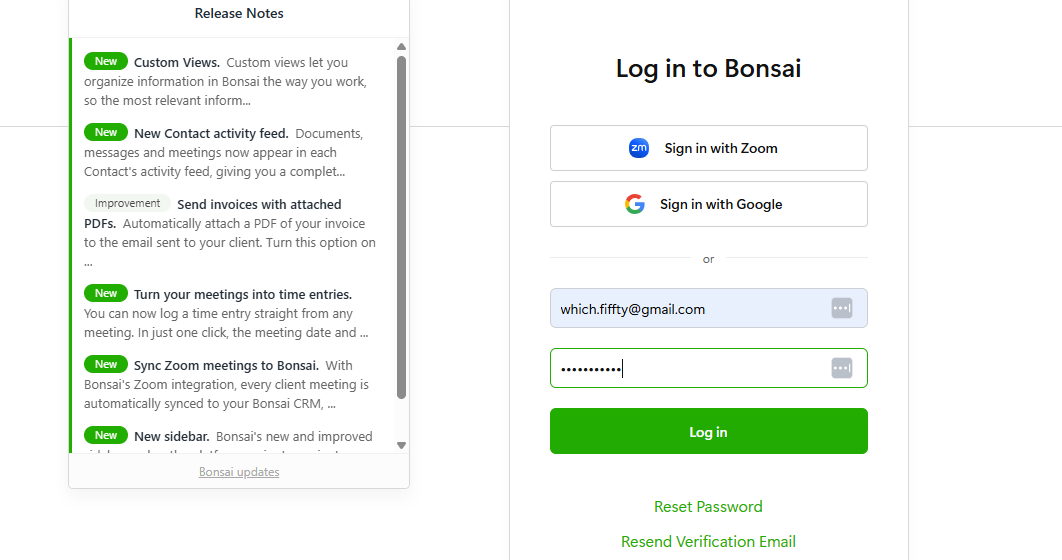This screenshot has width=1062, height=560.
Task: Click Resend Verification Email link
Action: (708, 541)
